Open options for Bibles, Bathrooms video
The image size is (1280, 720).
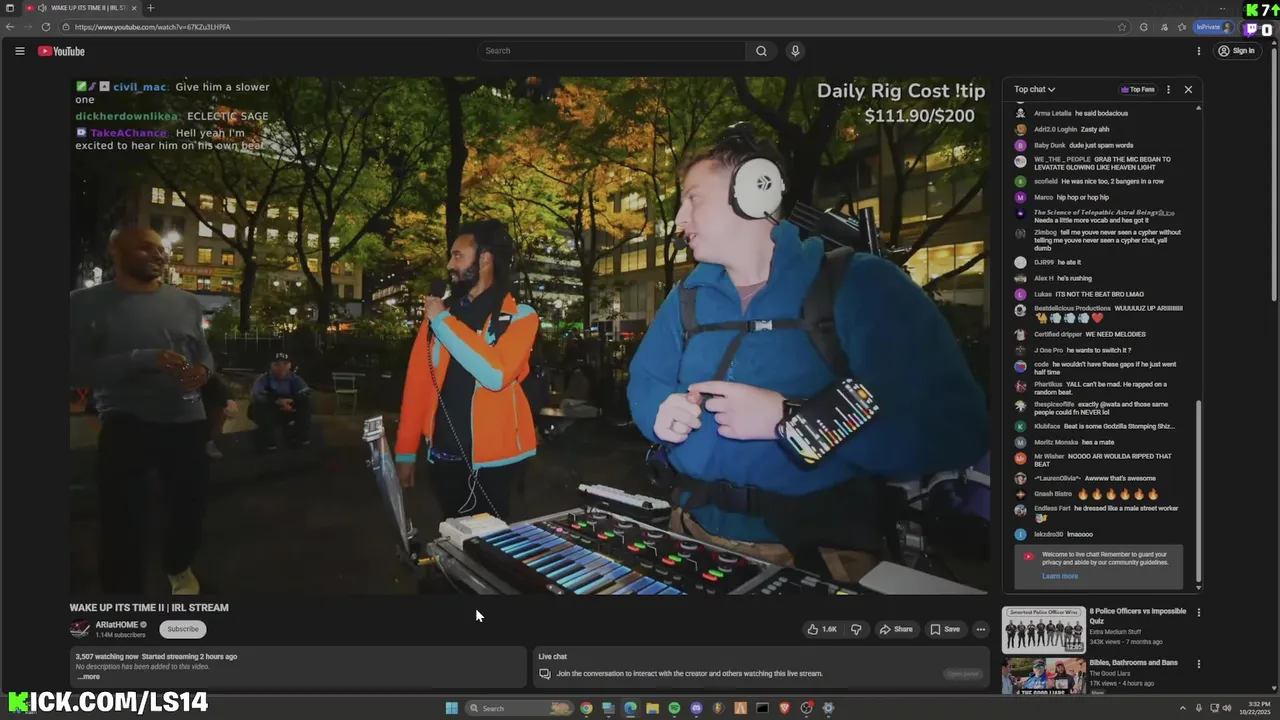tap(1198, 664)
